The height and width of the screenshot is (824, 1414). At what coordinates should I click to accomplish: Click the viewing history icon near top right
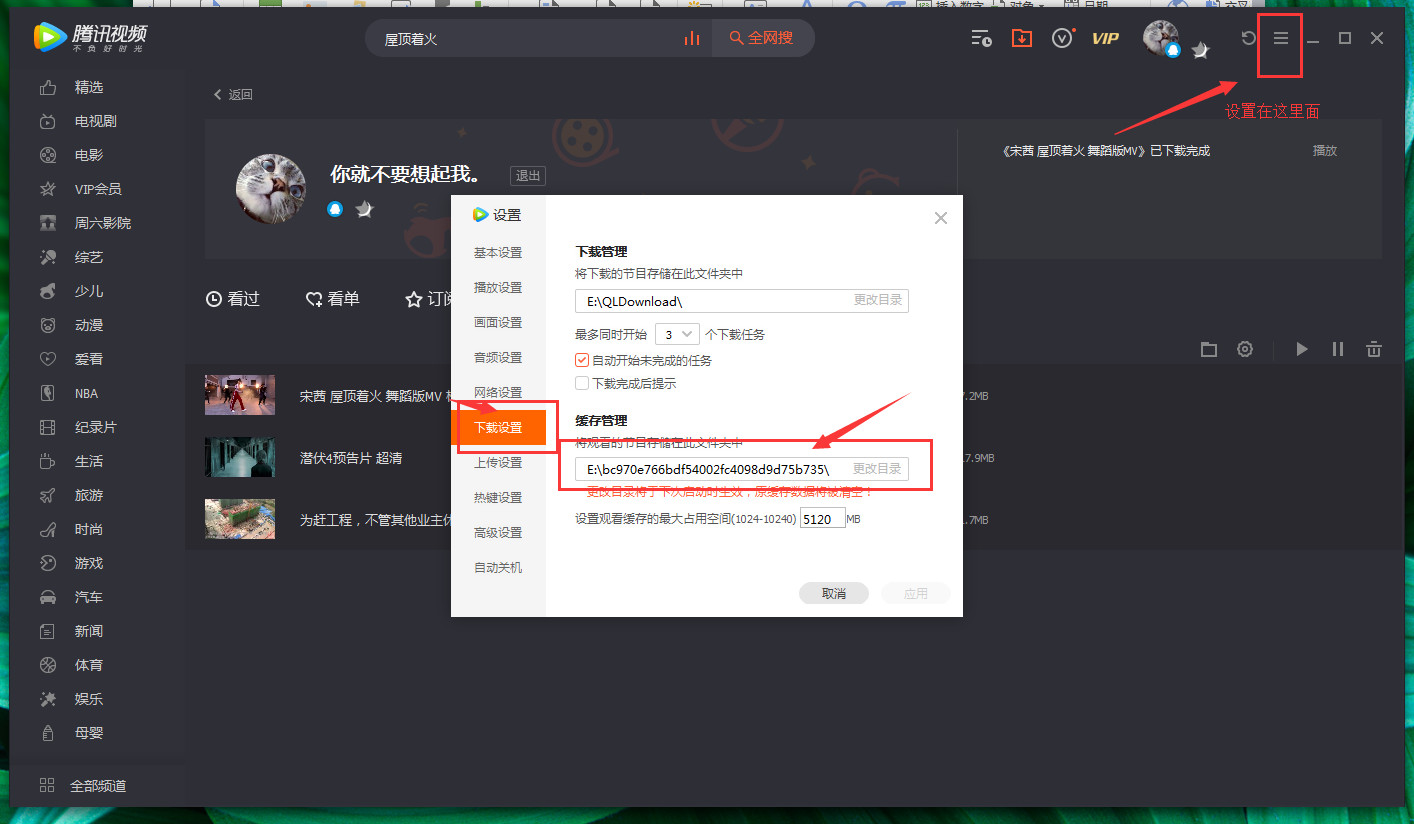981,37
